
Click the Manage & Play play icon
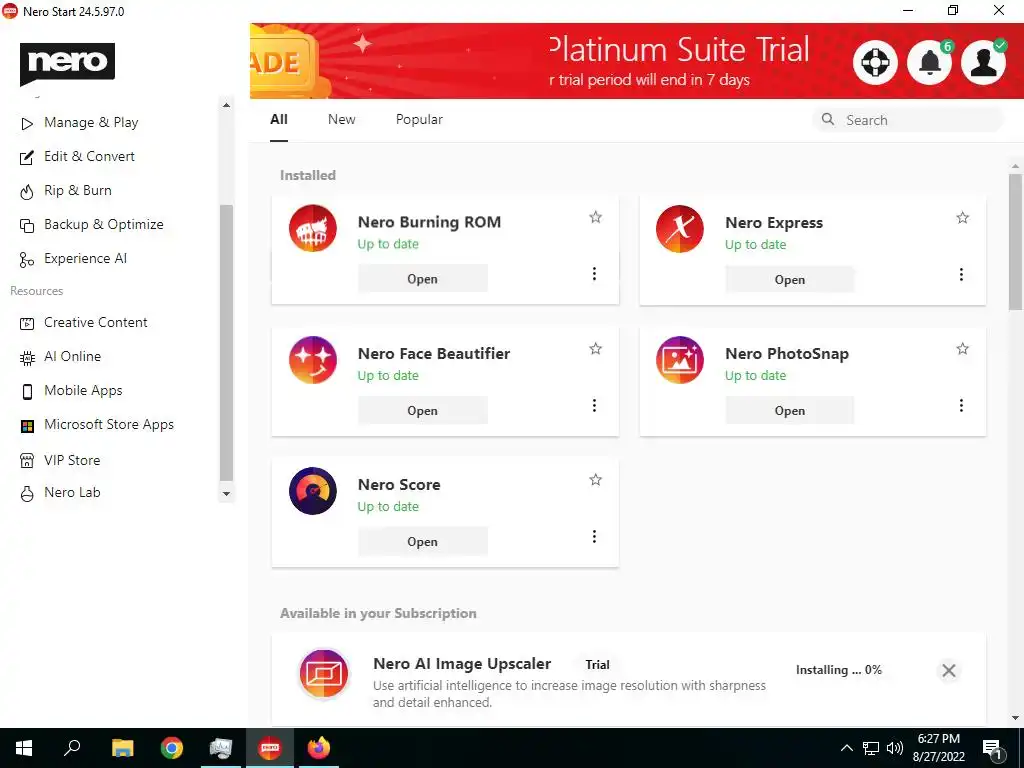tap(27, 123)
